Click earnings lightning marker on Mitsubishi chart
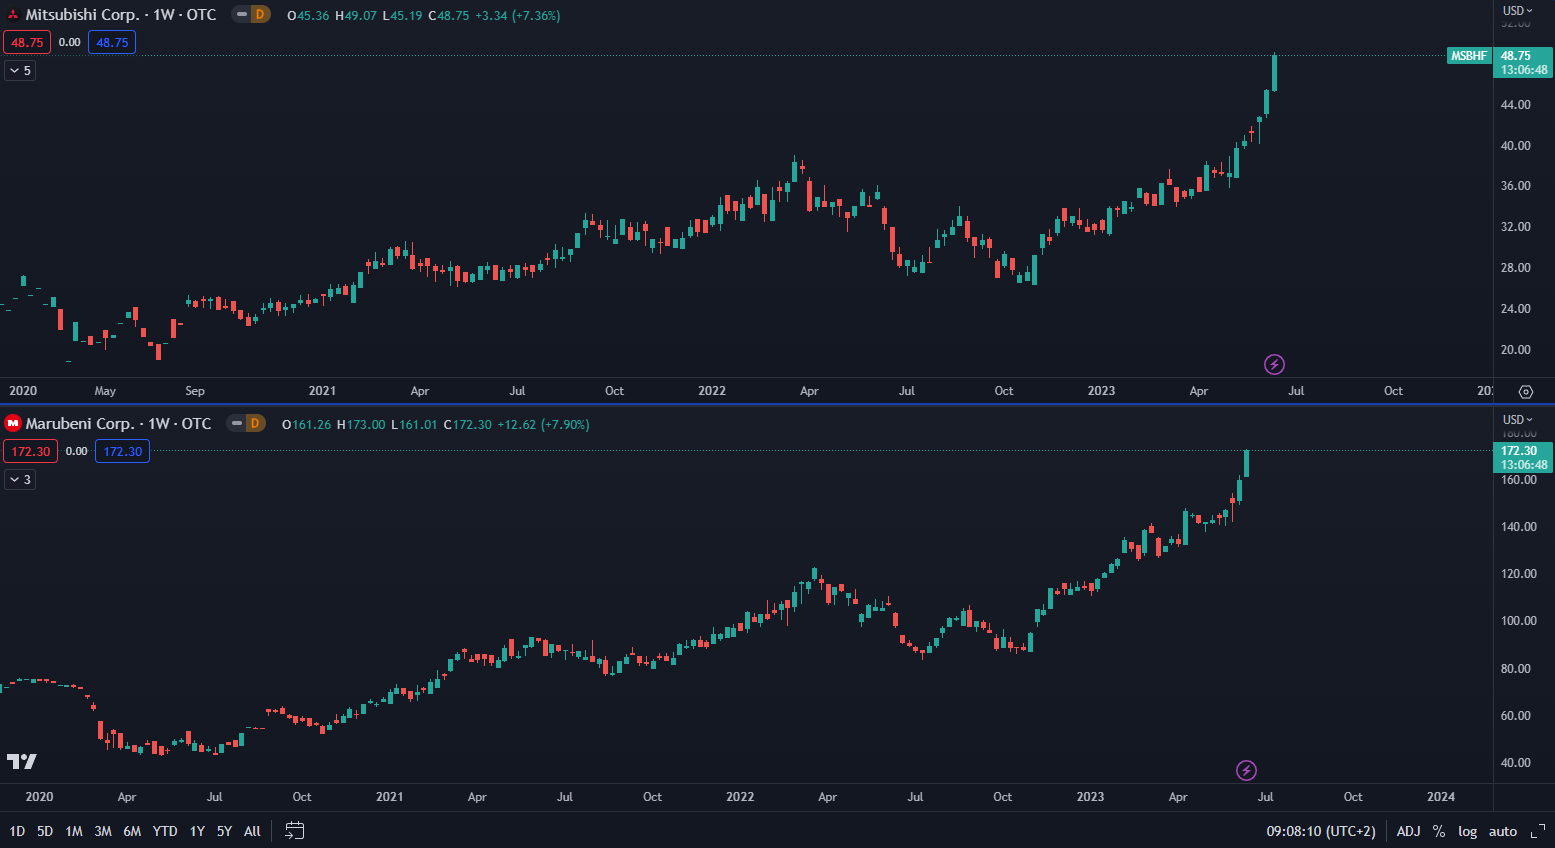This screenshot has width=1555, height=848. coord(1274,364)
